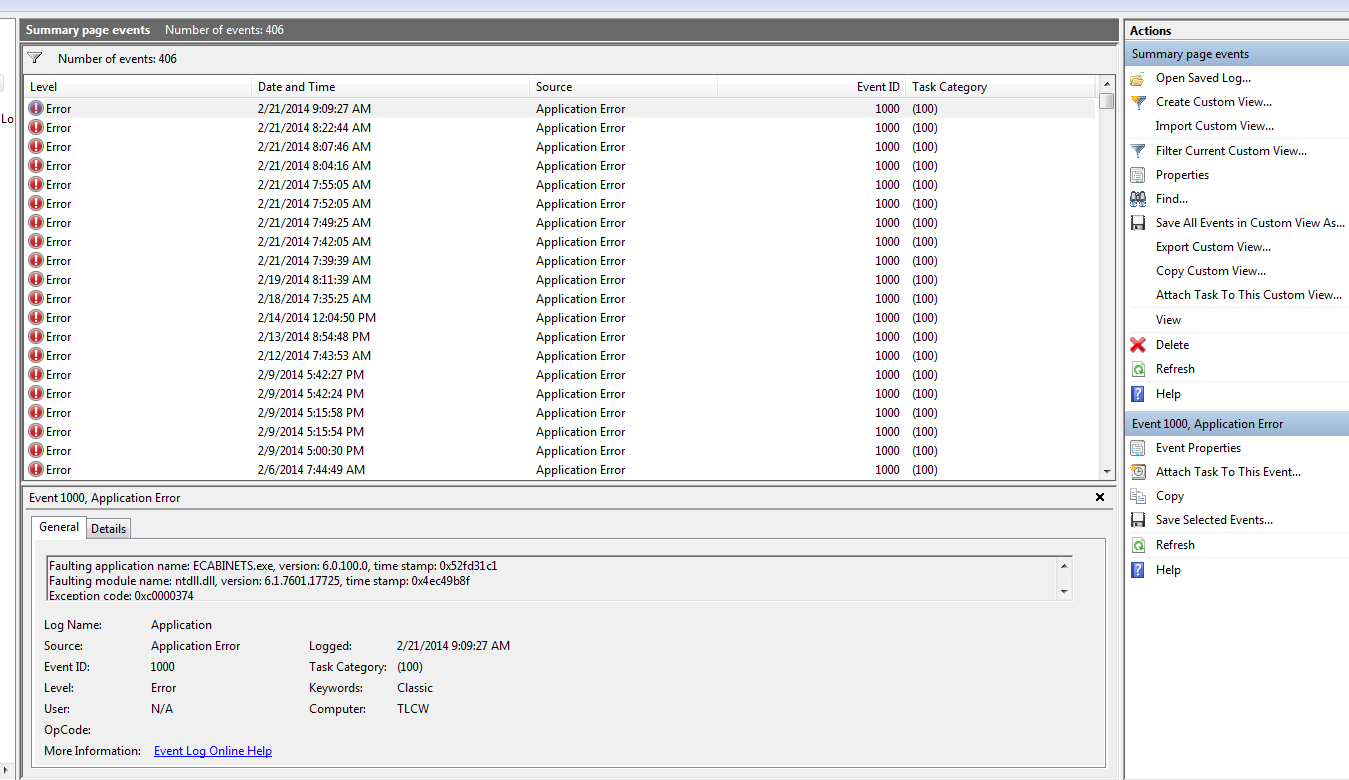
Task: Click the Create Custom View funnel icon
Action: point(1137,102)
